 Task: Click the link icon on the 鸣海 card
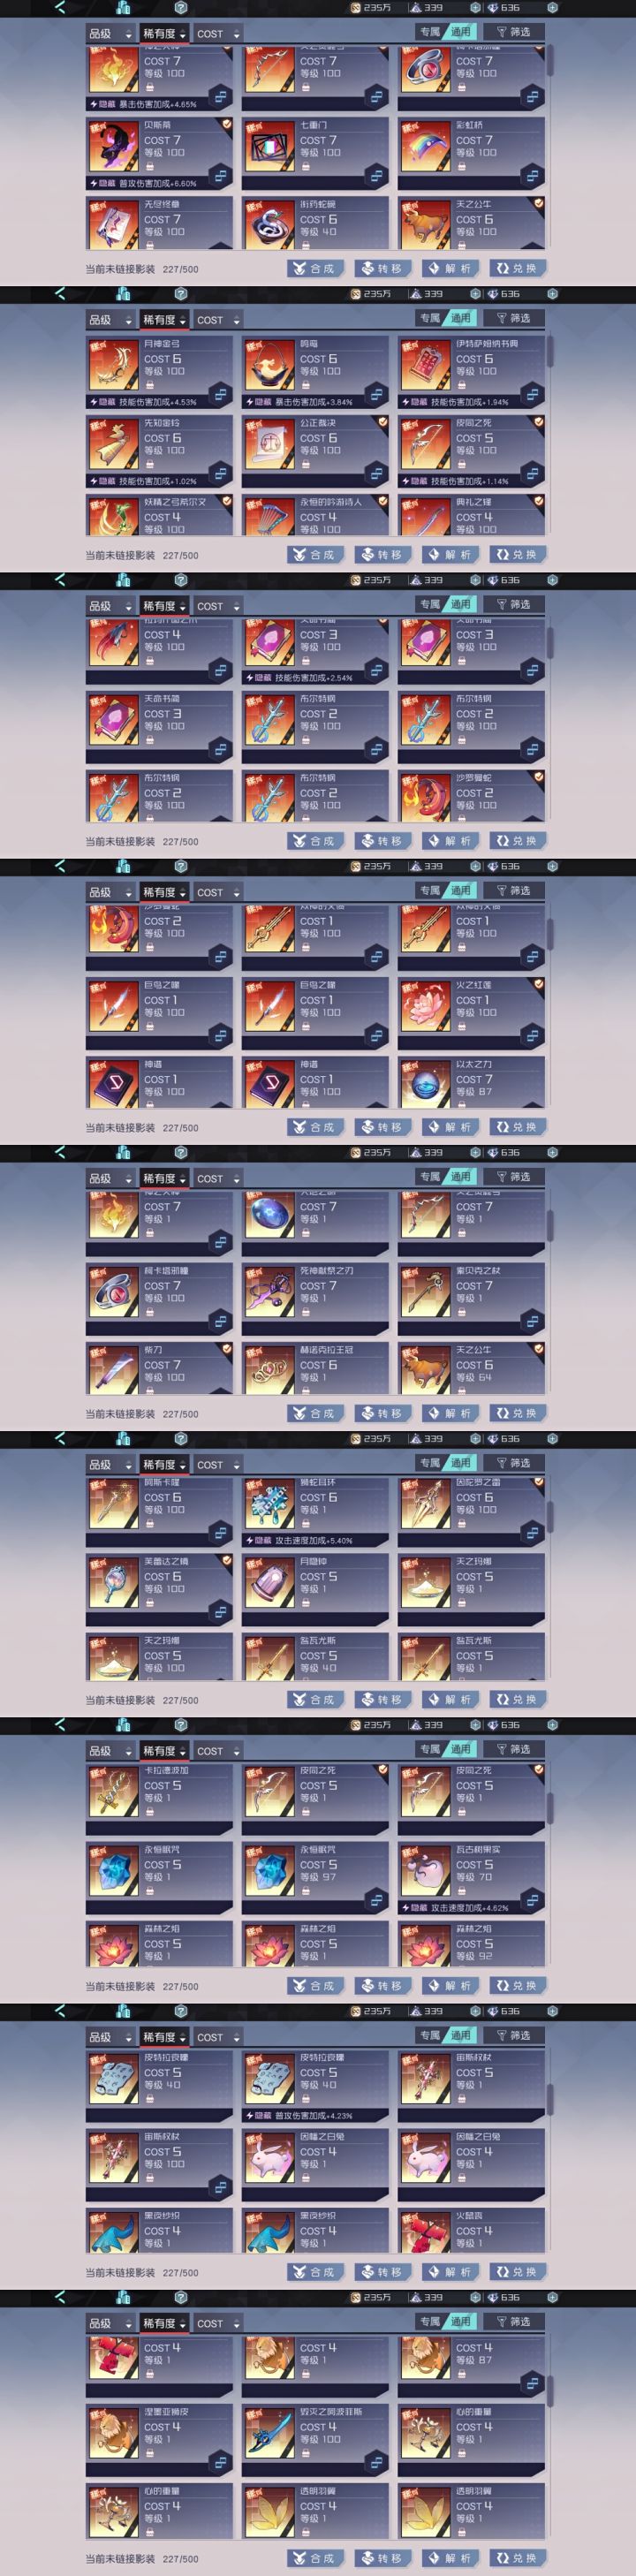[376, 394]
